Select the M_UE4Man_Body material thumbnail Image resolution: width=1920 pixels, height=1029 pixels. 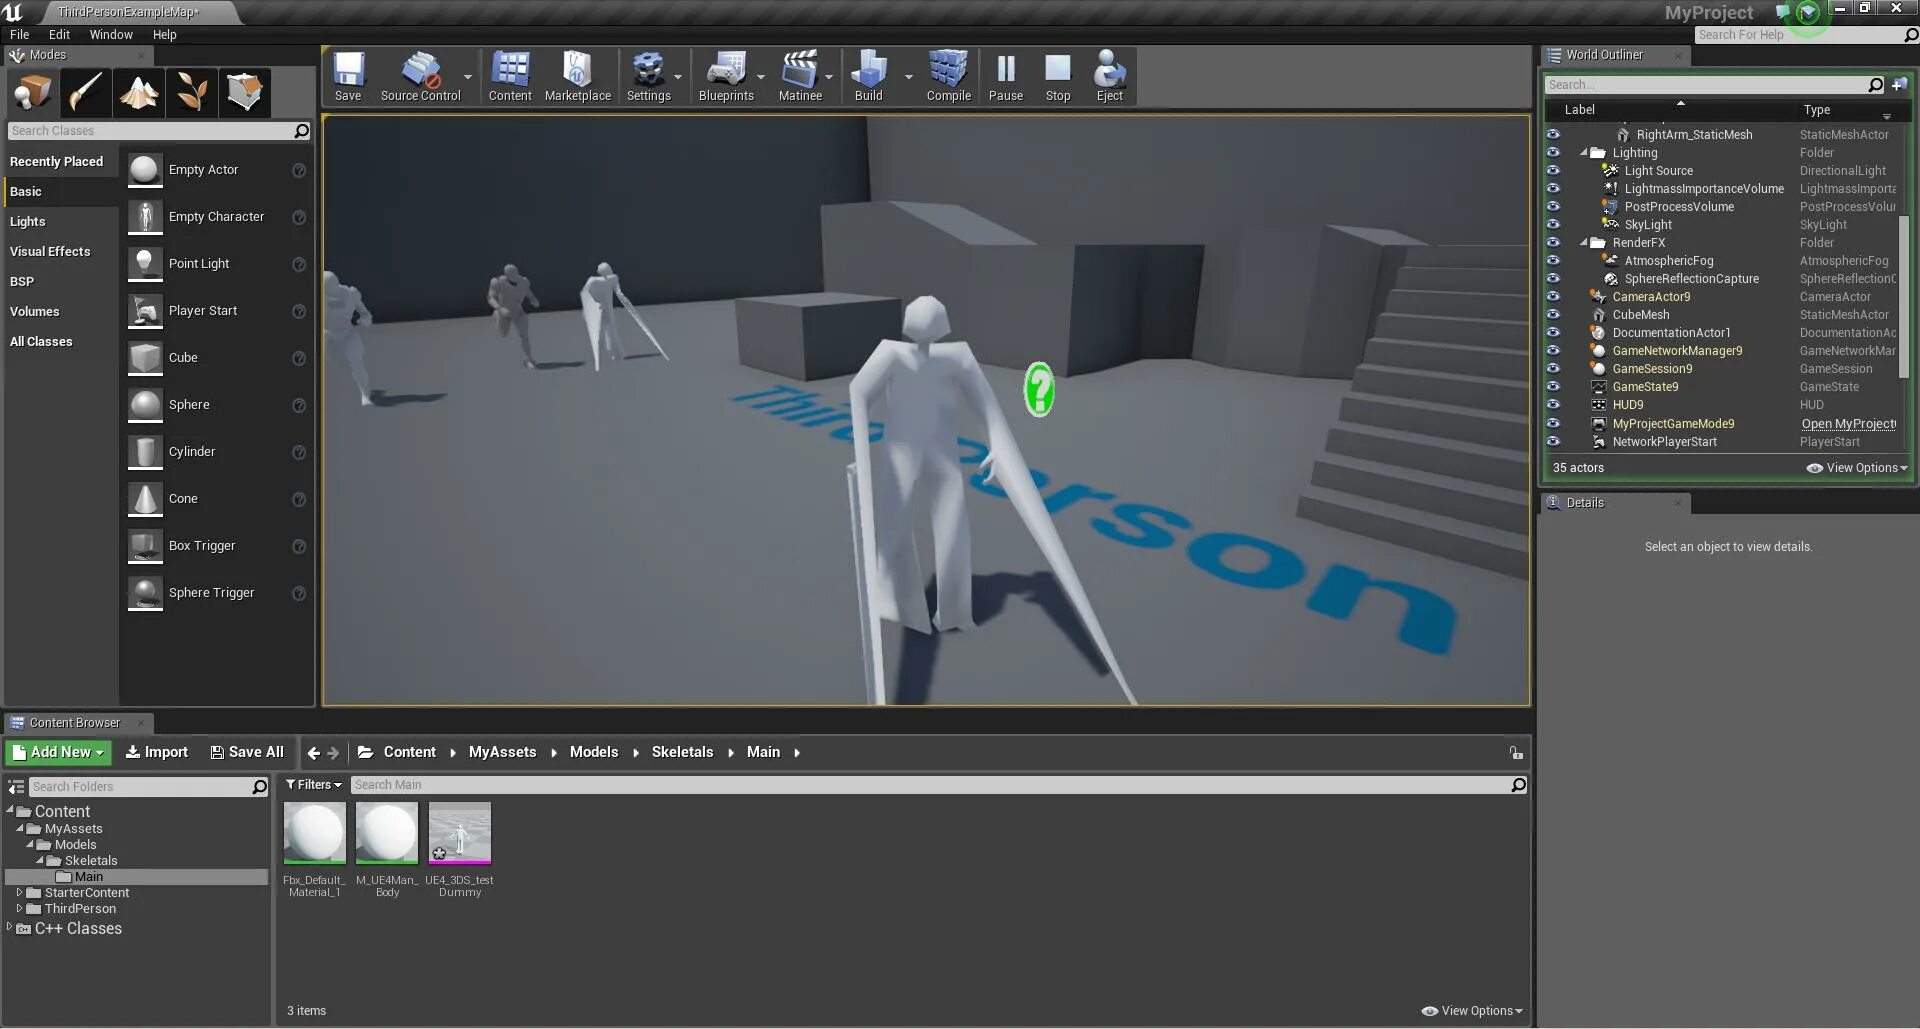point(387,832)
